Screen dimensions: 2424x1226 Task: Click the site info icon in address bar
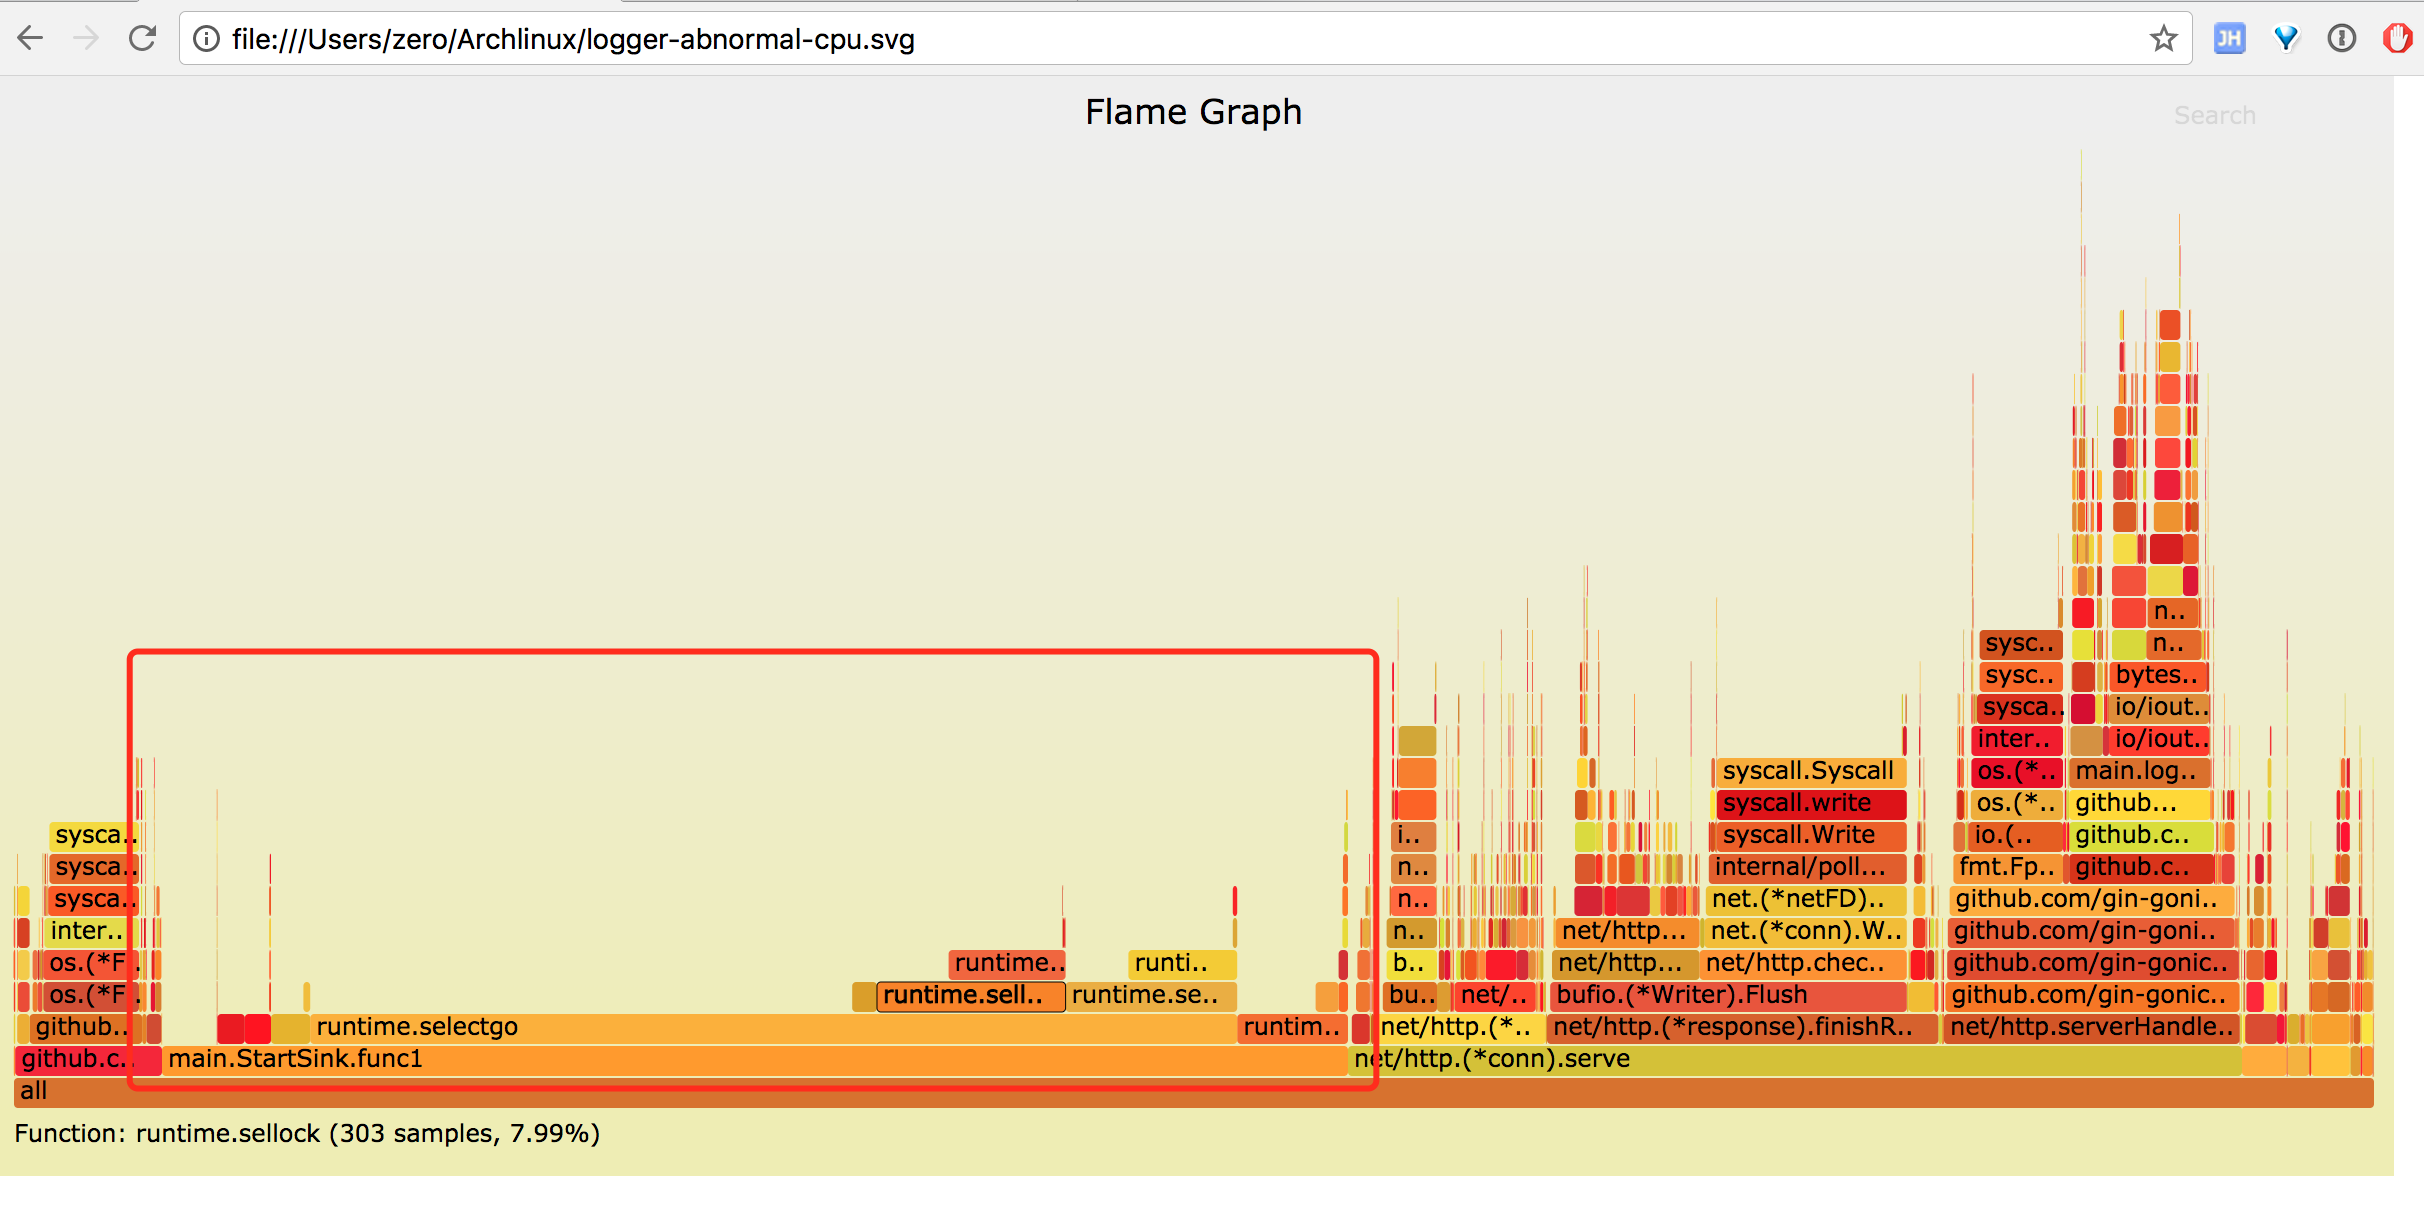(x=206, y=39)
